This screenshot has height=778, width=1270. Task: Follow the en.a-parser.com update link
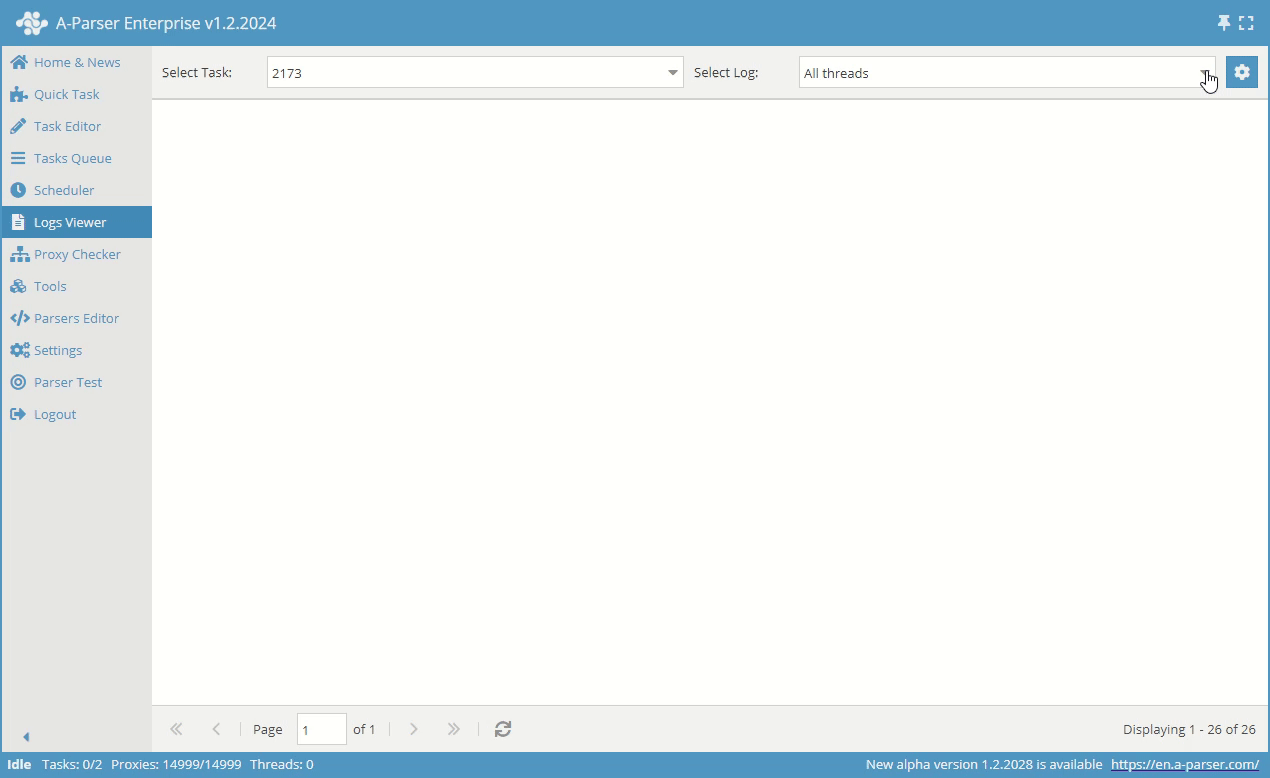click(1188, 763)
